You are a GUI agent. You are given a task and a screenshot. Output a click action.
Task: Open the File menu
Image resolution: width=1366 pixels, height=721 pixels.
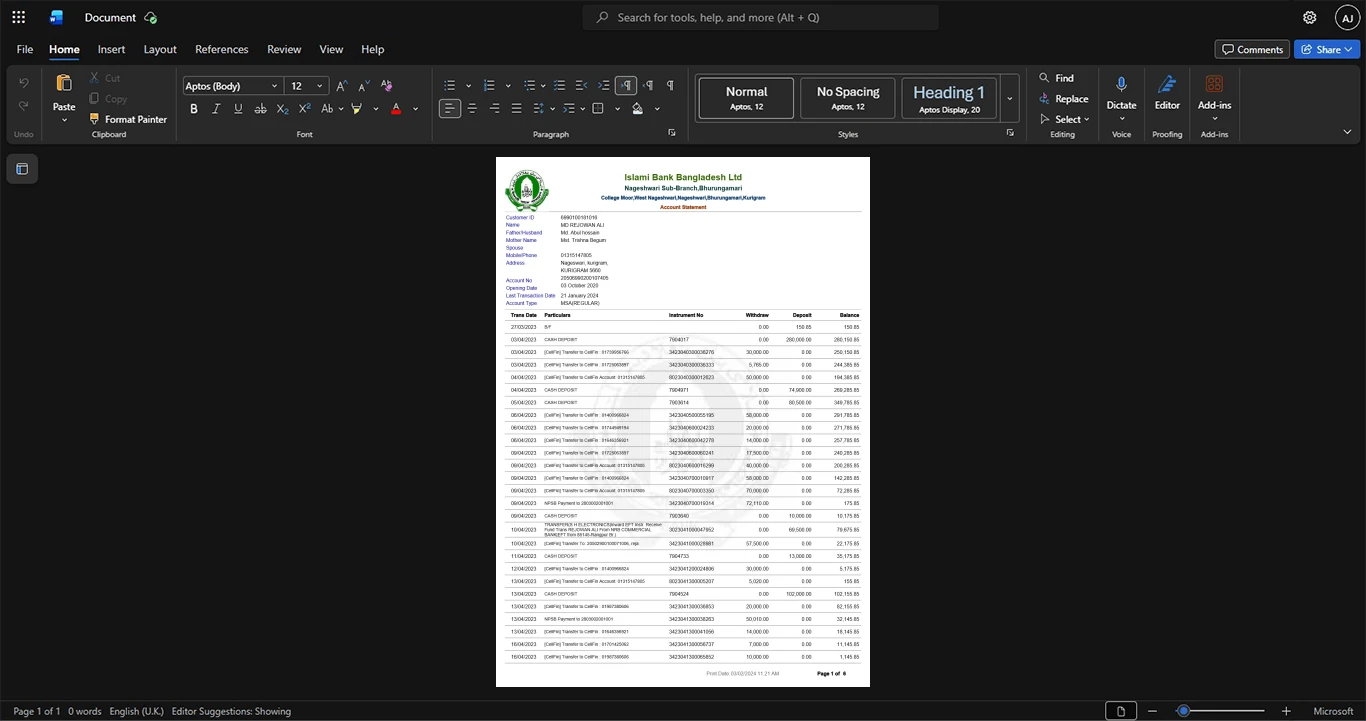(25, 49)
